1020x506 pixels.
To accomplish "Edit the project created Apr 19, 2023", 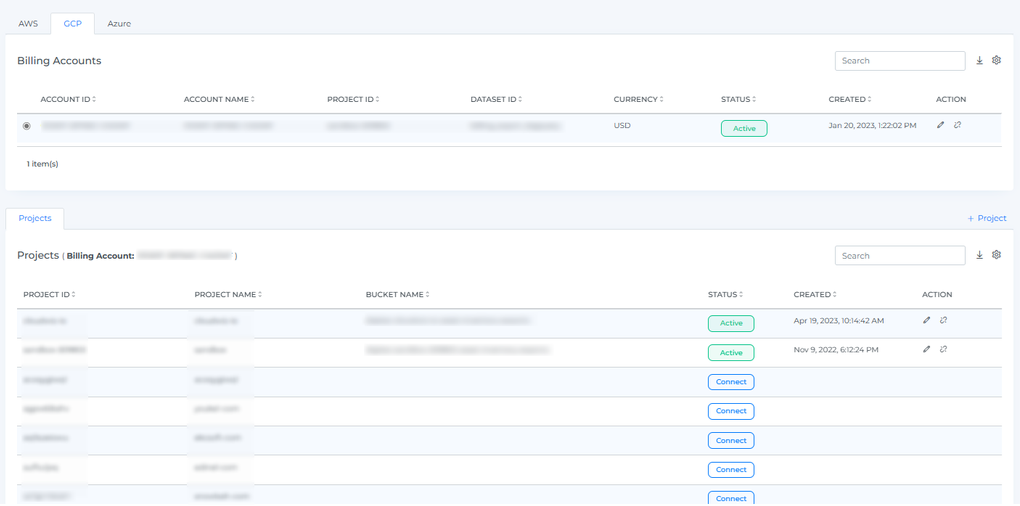I will click(x=927, y=321).
